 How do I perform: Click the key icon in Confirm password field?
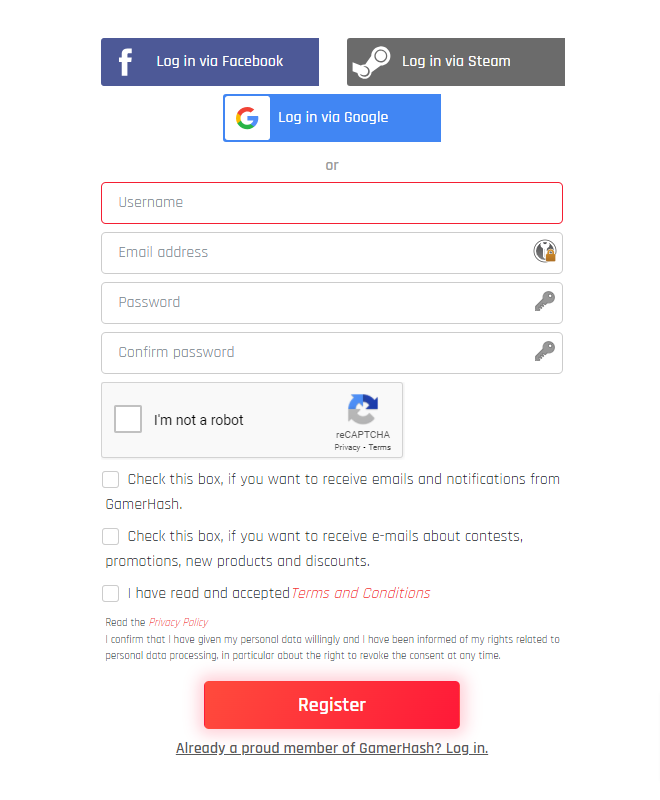pyautogui.click(x=545, y=352)
